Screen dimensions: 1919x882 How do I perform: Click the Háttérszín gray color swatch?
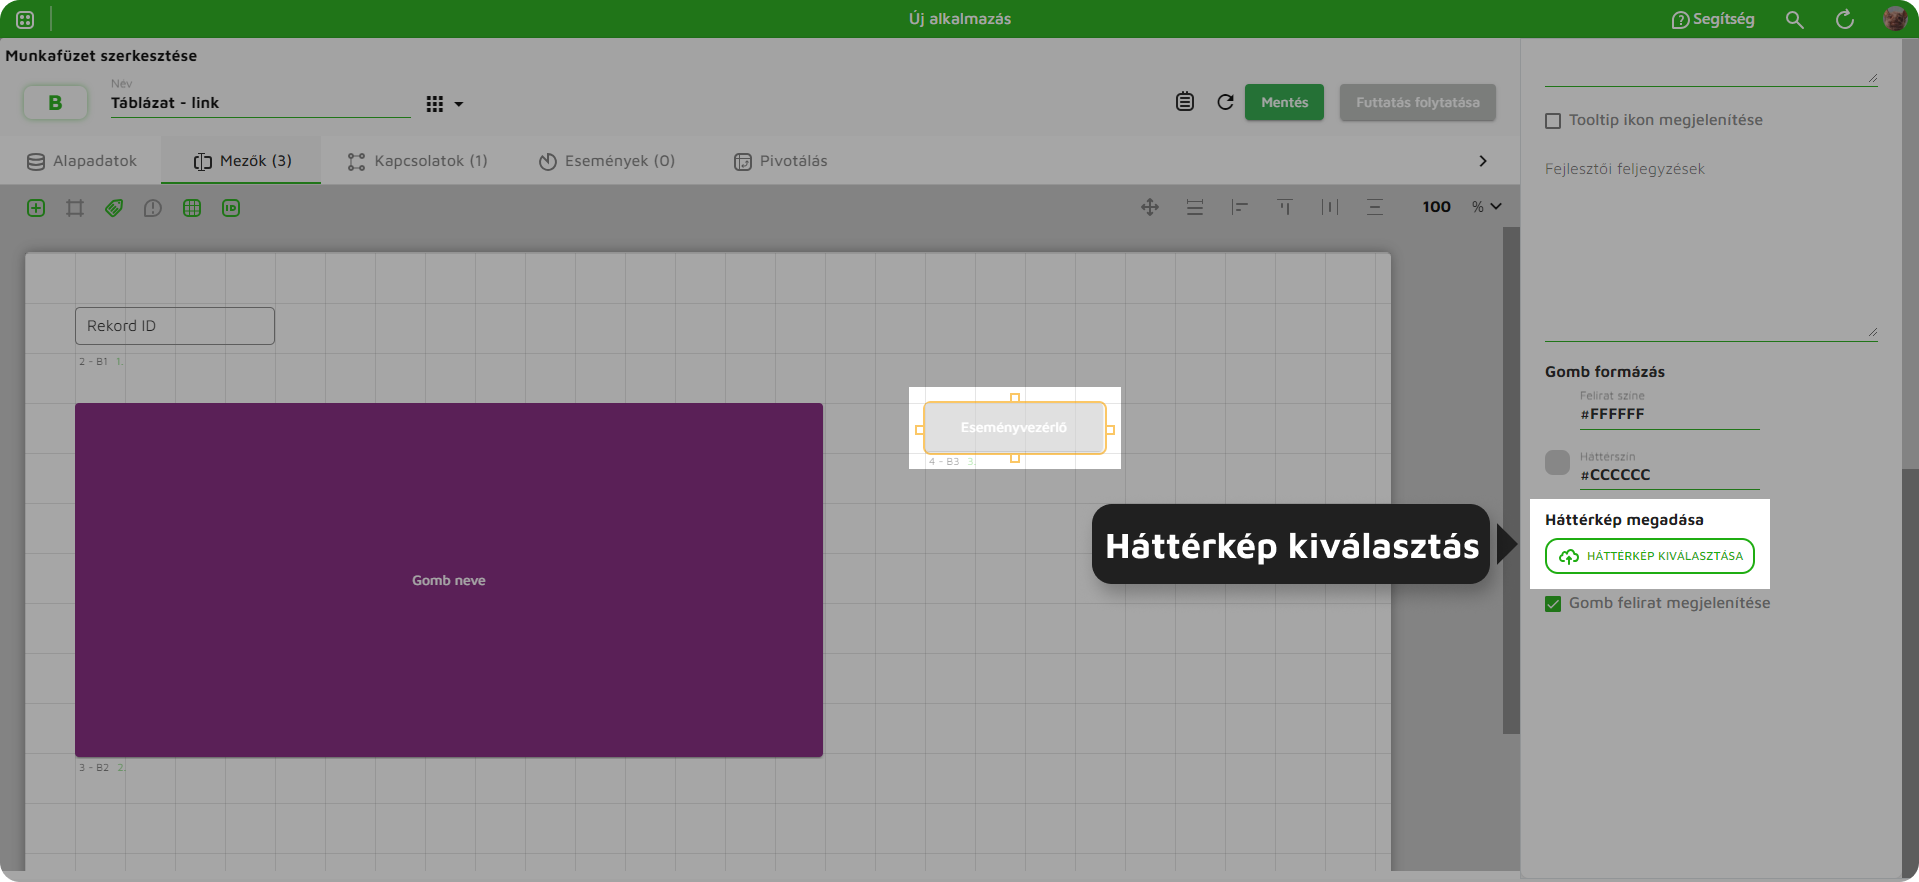tap(1557, 462)
